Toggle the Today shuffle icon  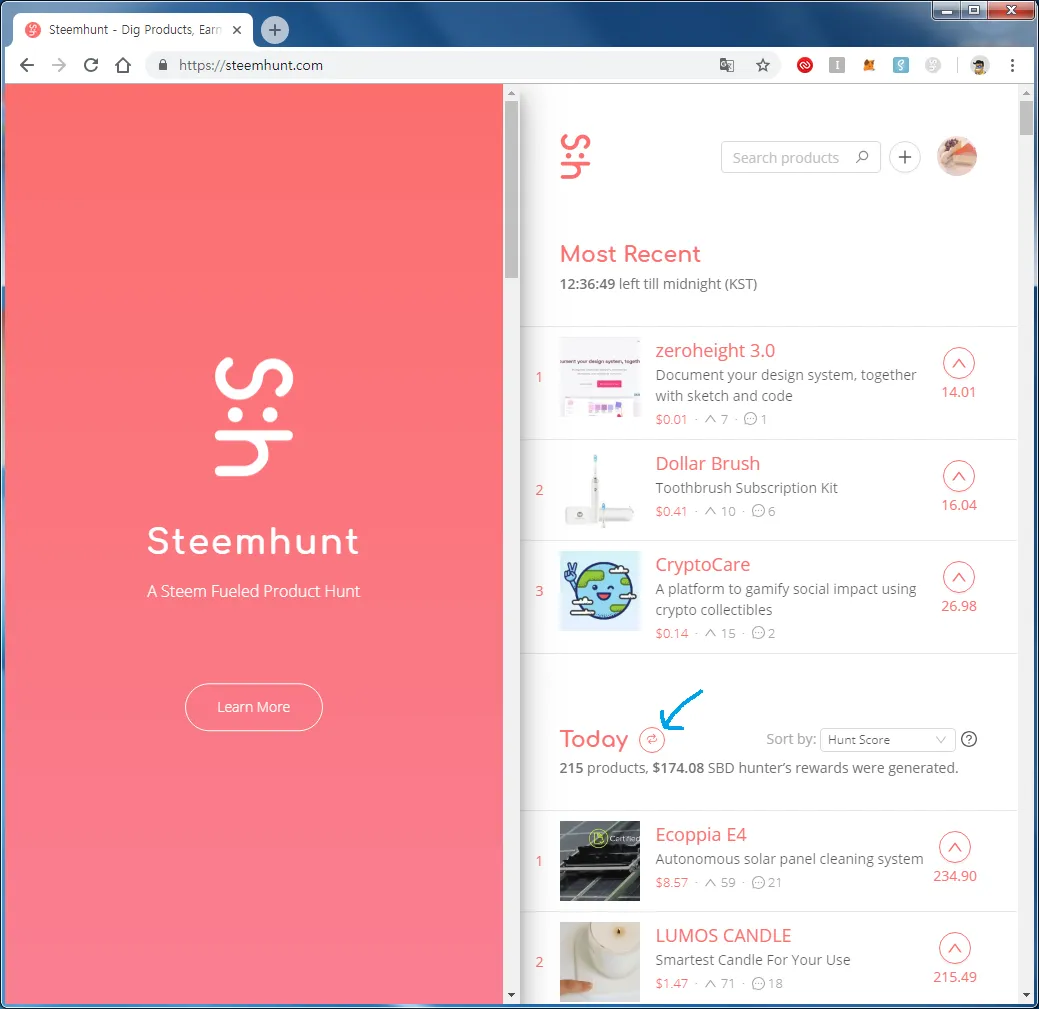pyautogui.click(x=651, y=739)
